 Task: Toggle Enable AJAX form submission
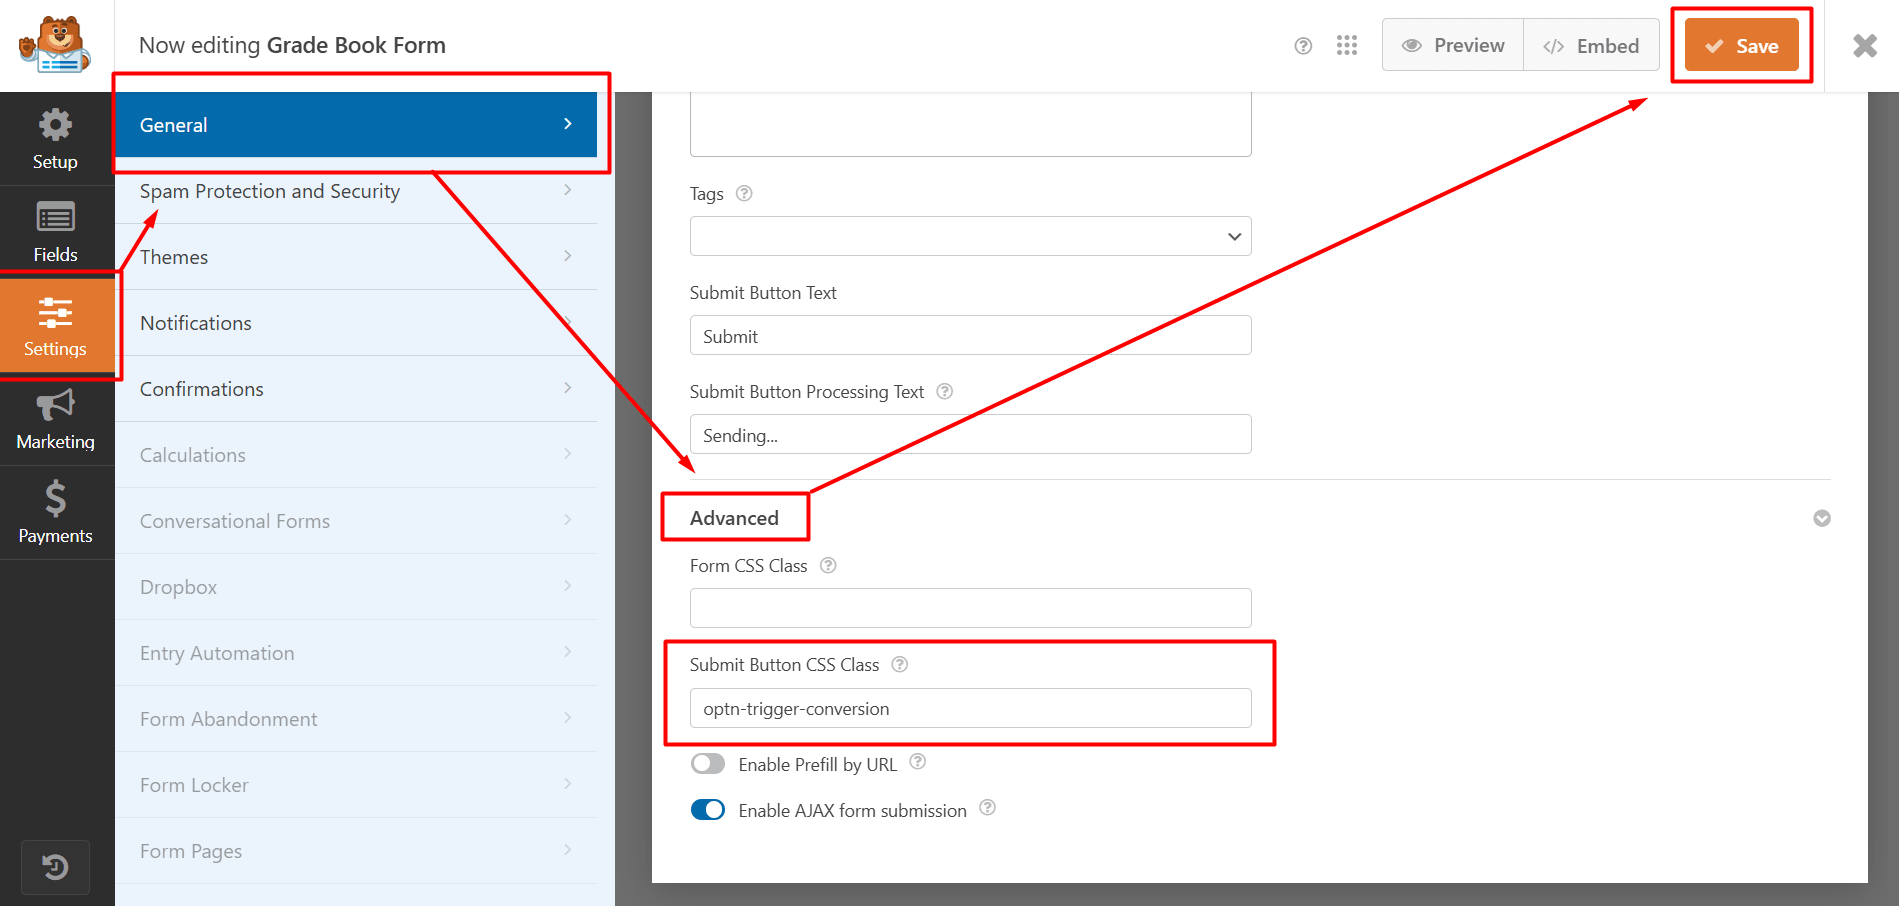pos(708,810)
